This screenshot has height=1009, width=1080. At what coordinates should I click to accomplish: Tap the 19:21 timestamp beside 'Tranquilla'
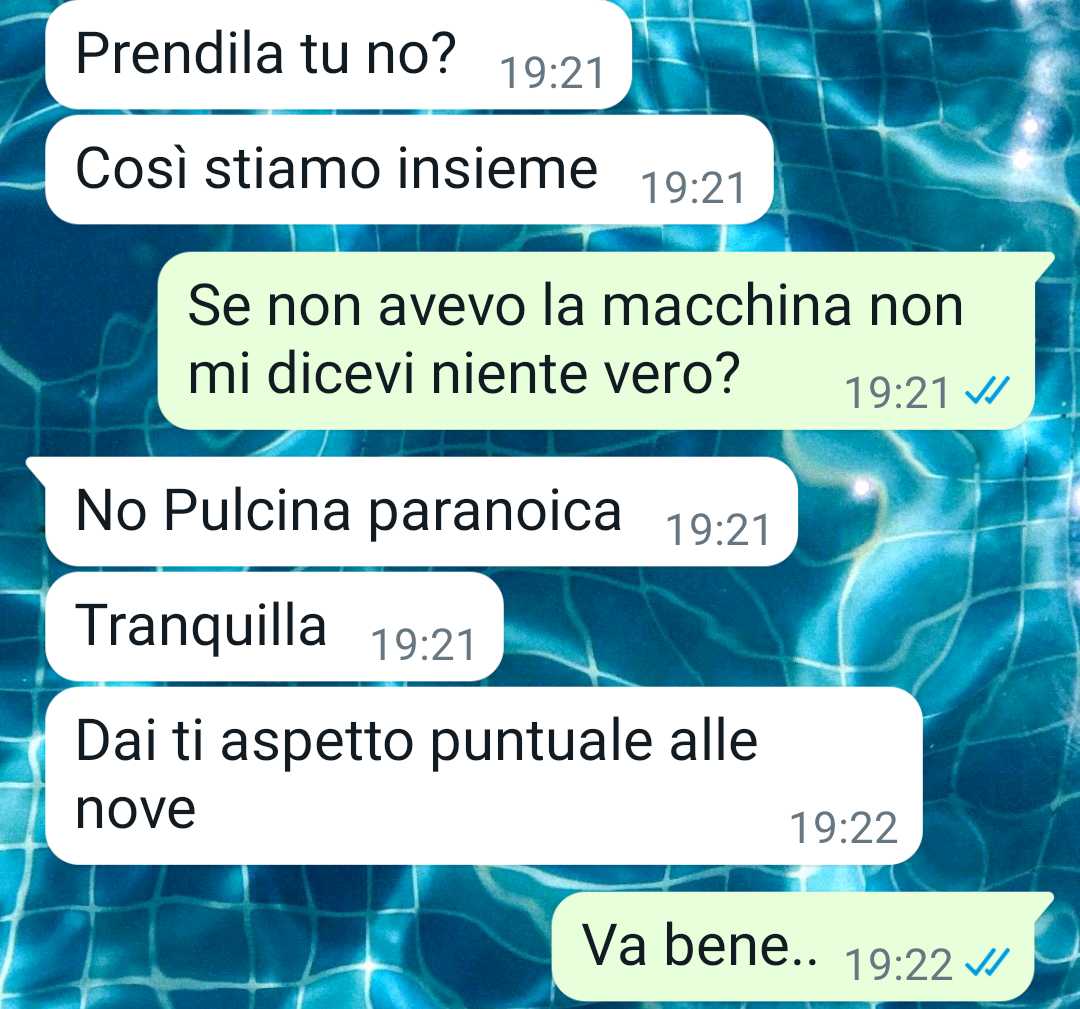pyautogui.click(x=423, y=645)
